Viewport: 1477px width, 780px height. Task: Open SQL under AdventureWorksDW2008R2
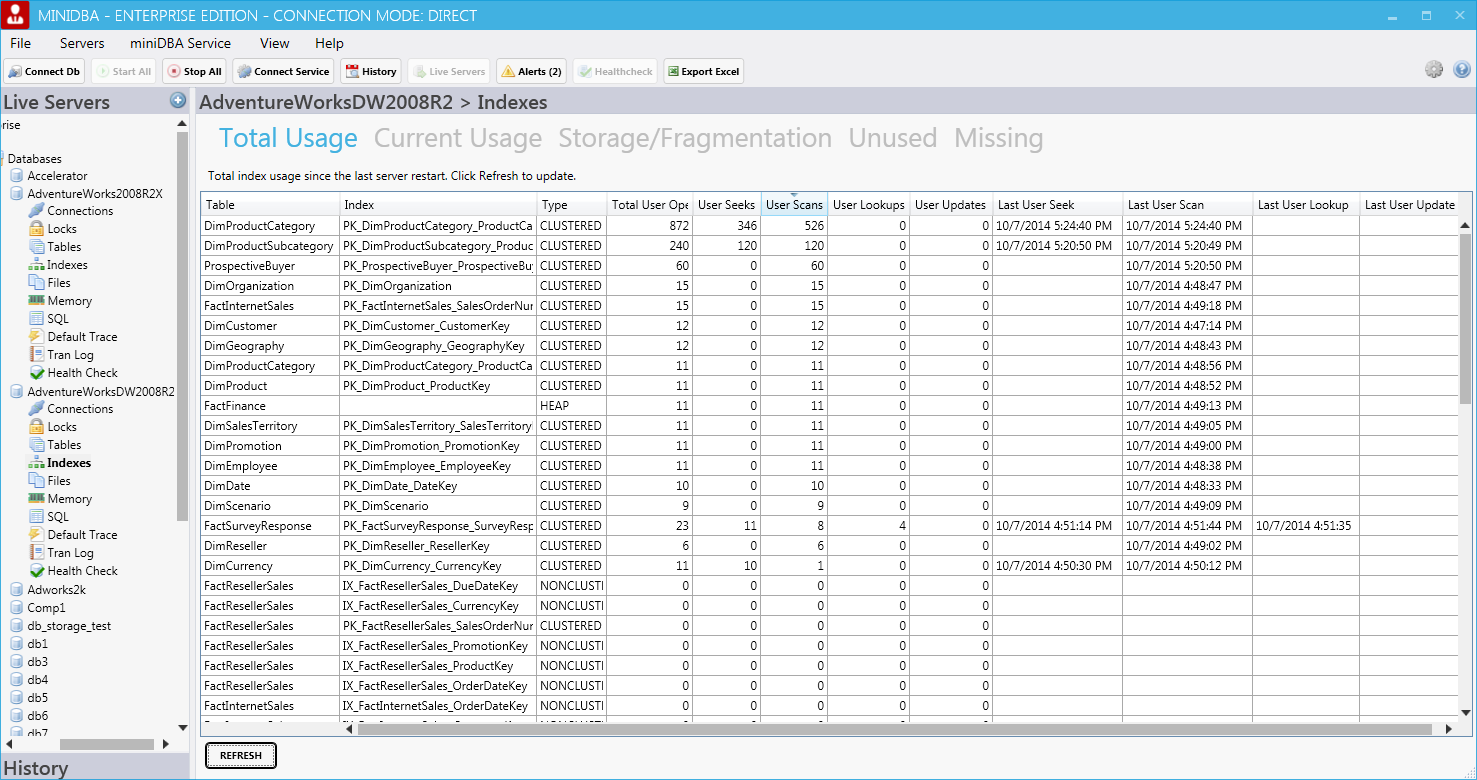tap(58, 517)
